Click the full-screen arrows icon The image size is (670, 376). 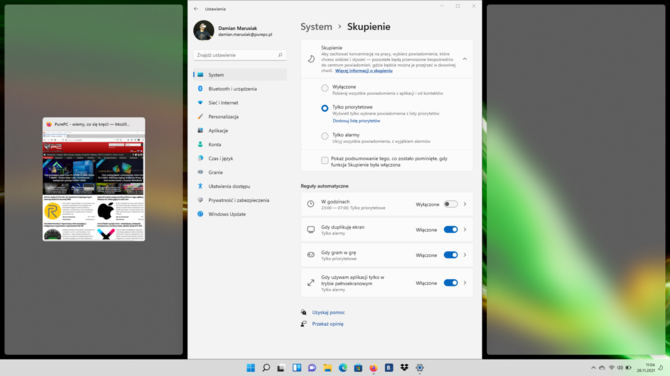(x=311, y=283)
